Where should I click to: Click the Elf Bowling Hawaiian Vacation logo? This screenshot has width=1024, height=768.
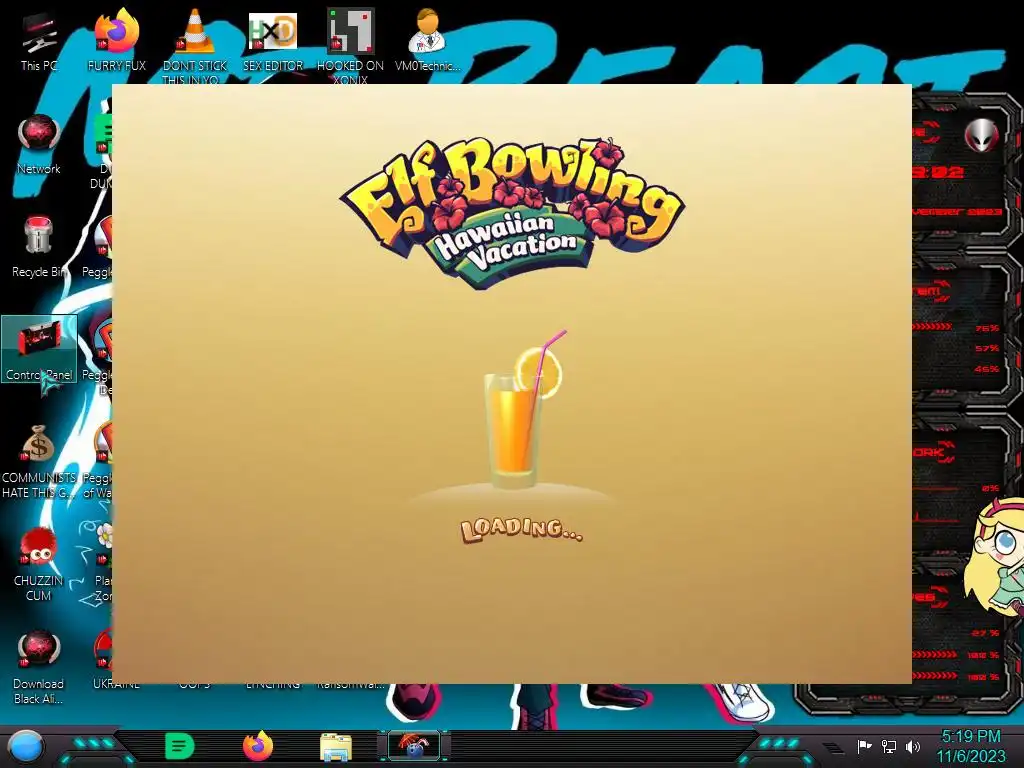click(513, 212)
